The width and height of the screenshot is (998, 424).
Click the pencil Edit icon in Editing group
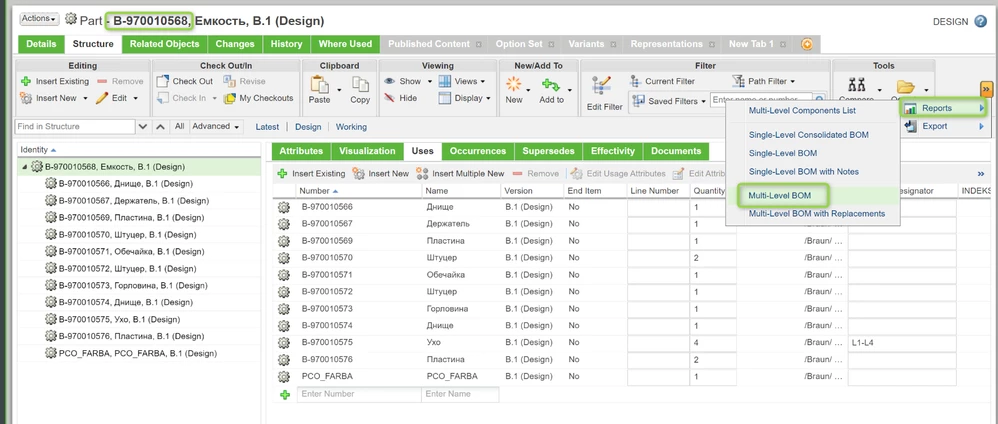(x=102, y=98)
